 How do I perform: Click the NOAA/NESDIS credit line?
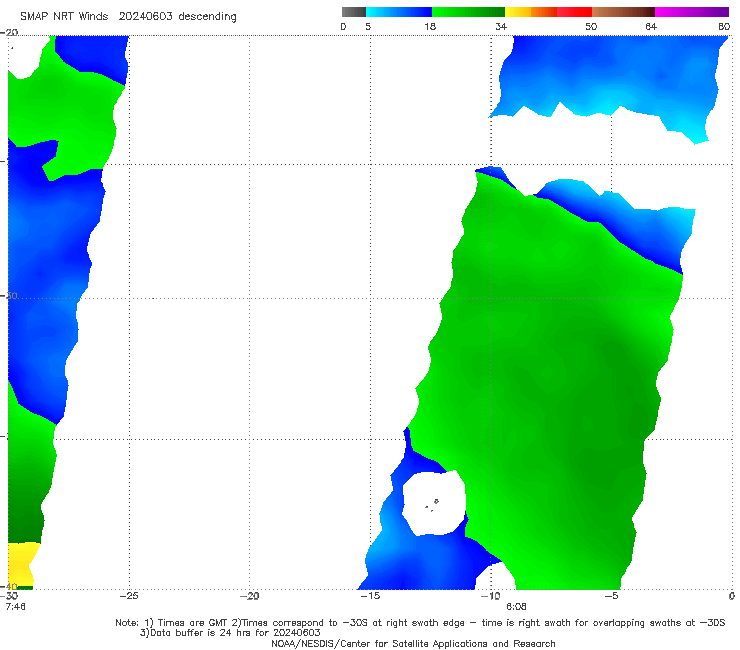413,643
